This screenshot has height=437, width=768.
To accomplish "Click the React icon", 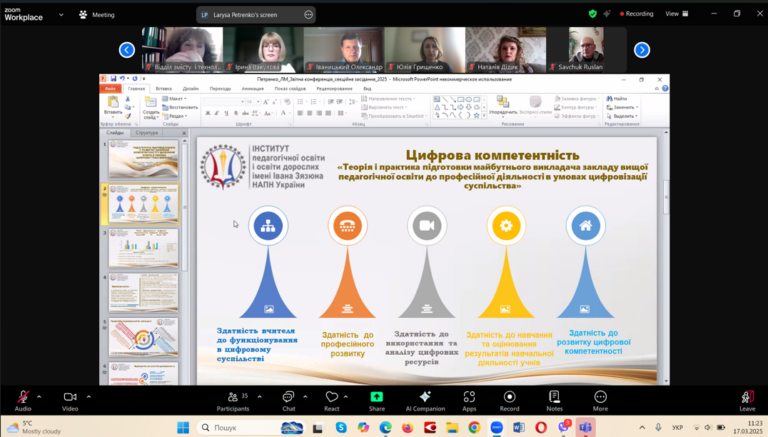I will [331, 397].
